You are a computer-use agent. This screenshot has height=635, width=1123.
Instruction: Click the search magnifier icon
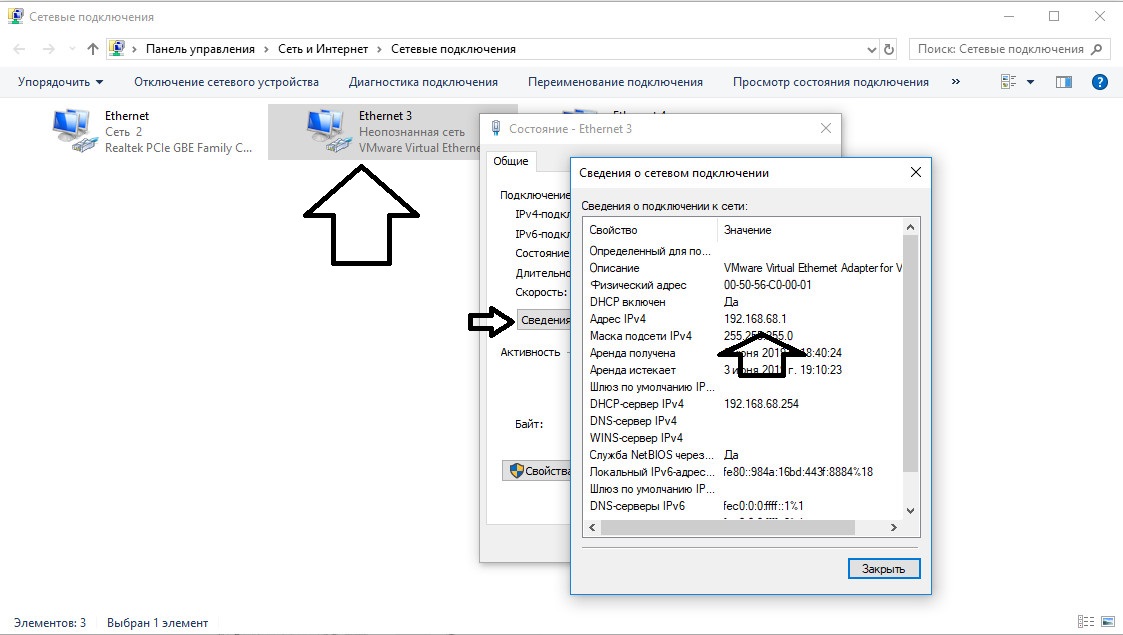click(x=1097, y=49)
